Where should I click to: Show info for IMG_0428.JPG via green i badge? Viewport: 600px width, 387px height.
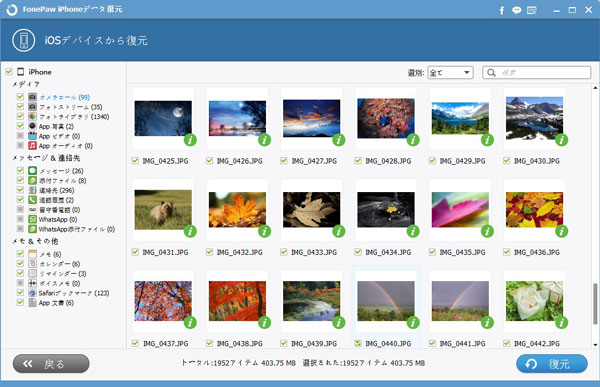pos(413,140)
